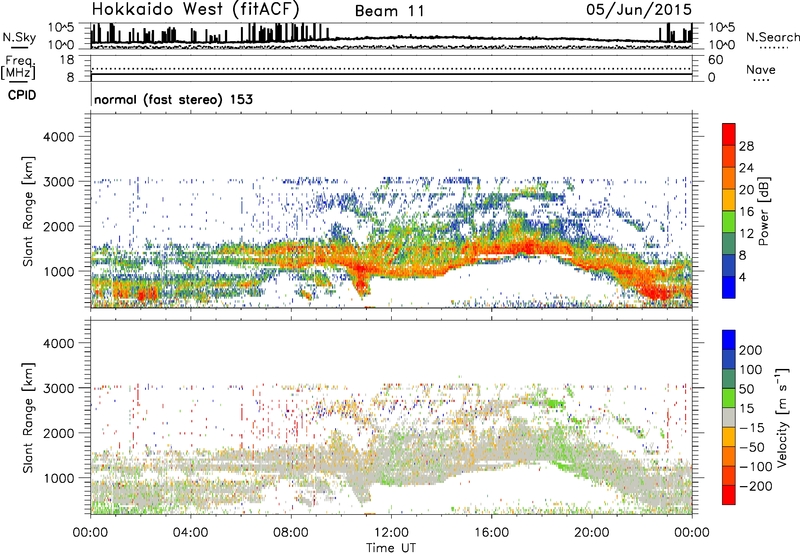This screenshot has height=554, width=800.
Task: Click the "Hokkaido West (fitACF)" plot title
Action: point(195,9)
